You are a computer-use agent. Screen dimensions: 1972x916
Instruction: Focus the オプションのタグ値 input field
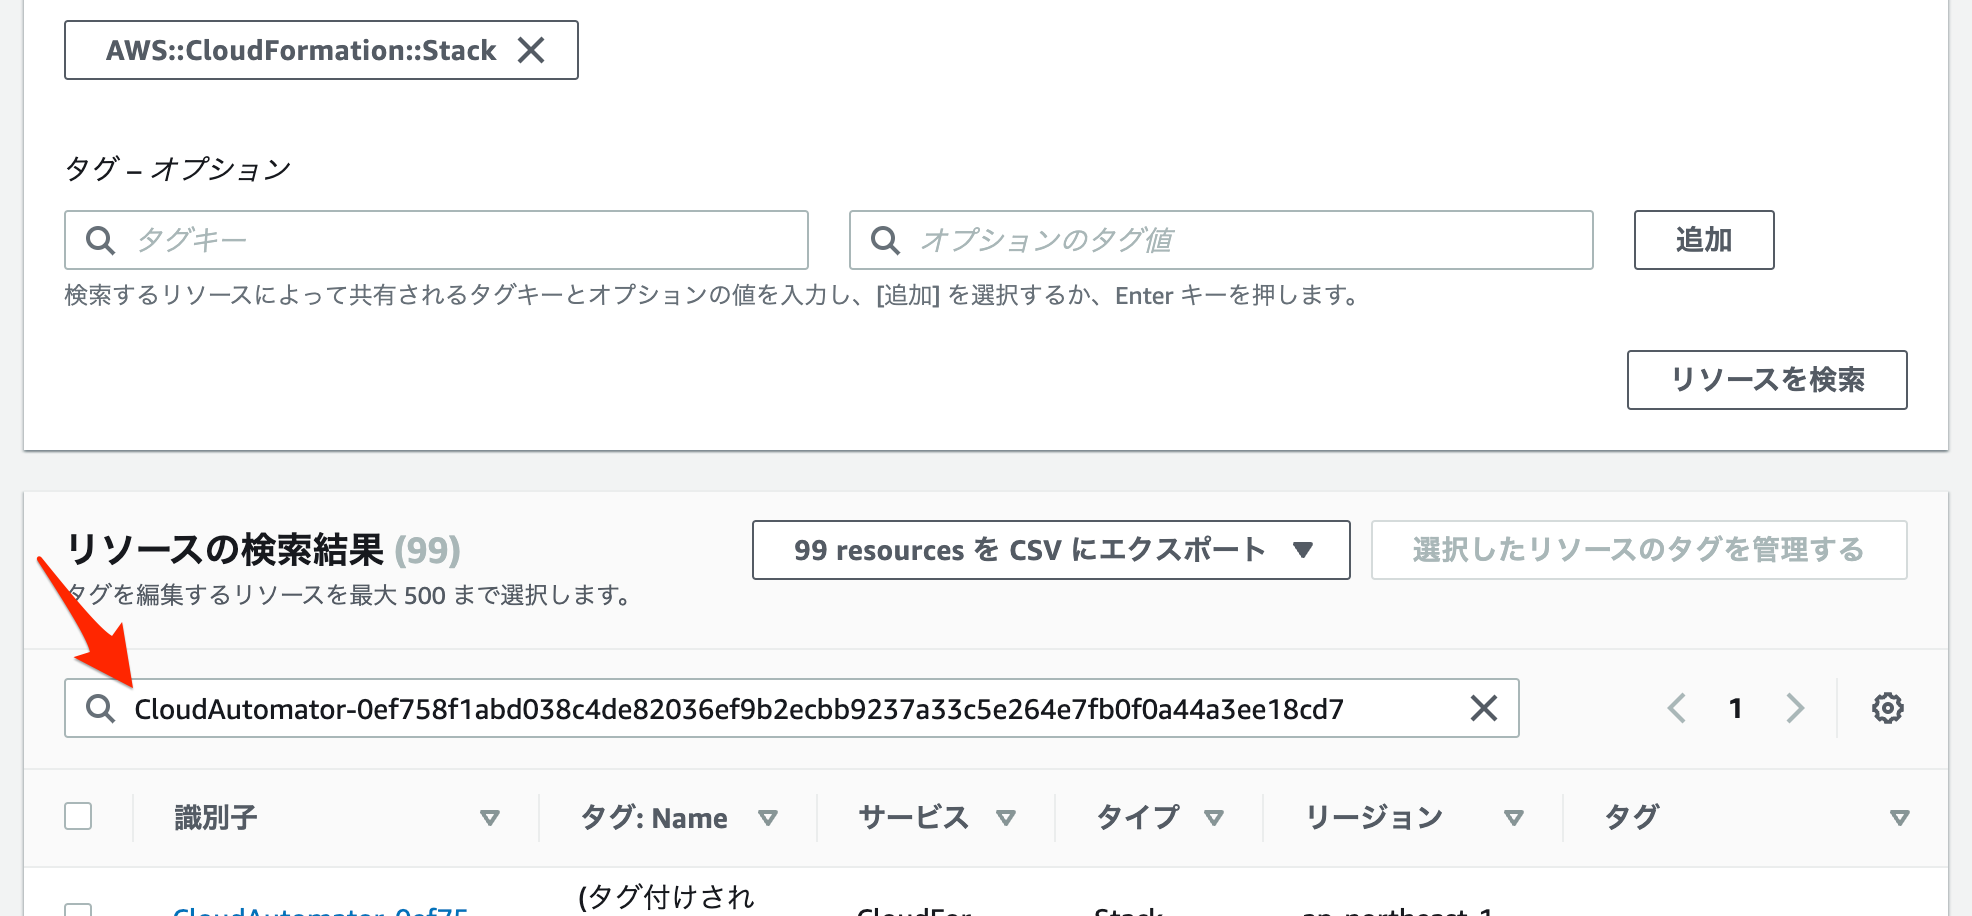1221,240
